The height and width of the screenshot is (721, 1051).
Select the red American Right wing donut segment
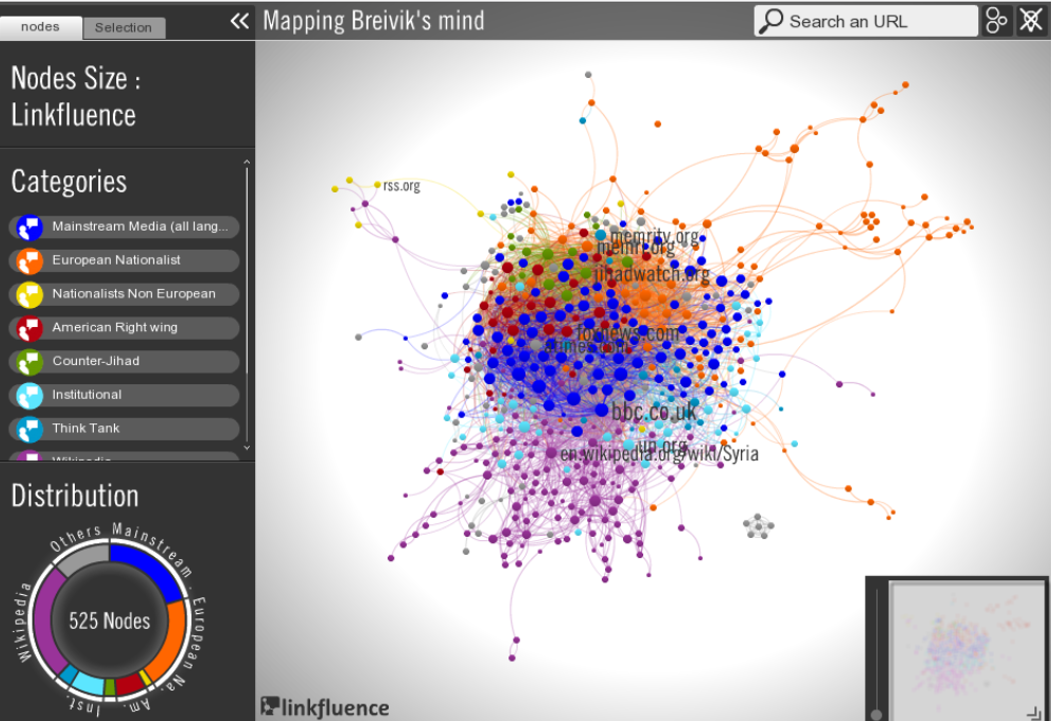point(129,684)
